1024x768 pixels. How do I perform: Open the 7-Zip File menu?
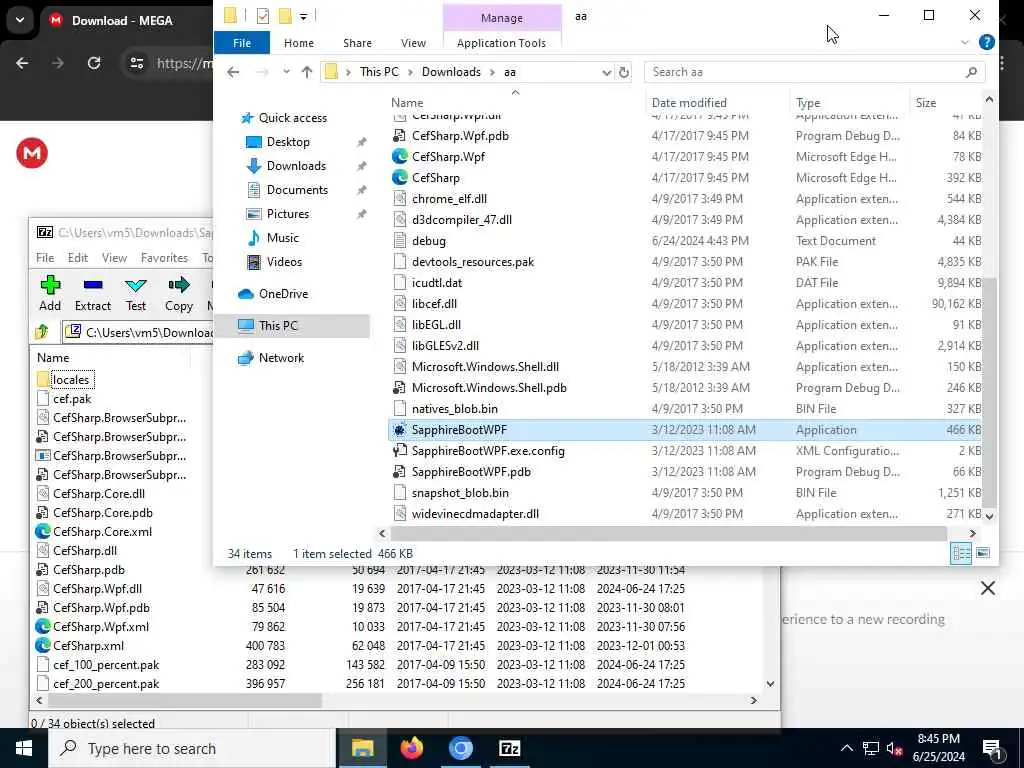pyautogui.click(x=45, y=258)
